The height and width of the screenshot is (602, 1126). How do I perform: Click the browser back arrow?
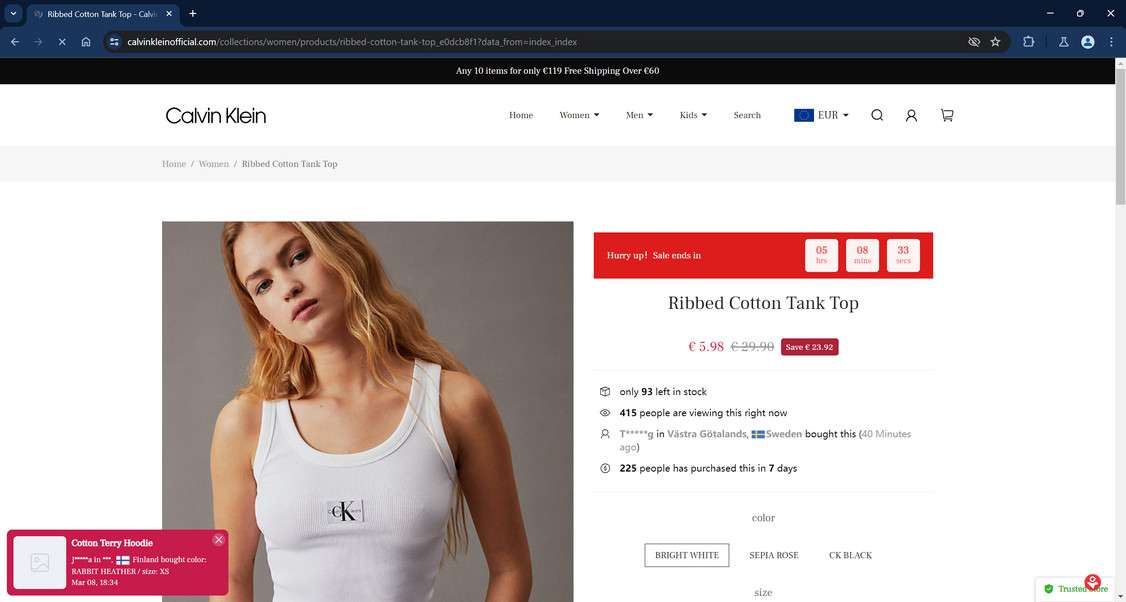tap(14, 42)
